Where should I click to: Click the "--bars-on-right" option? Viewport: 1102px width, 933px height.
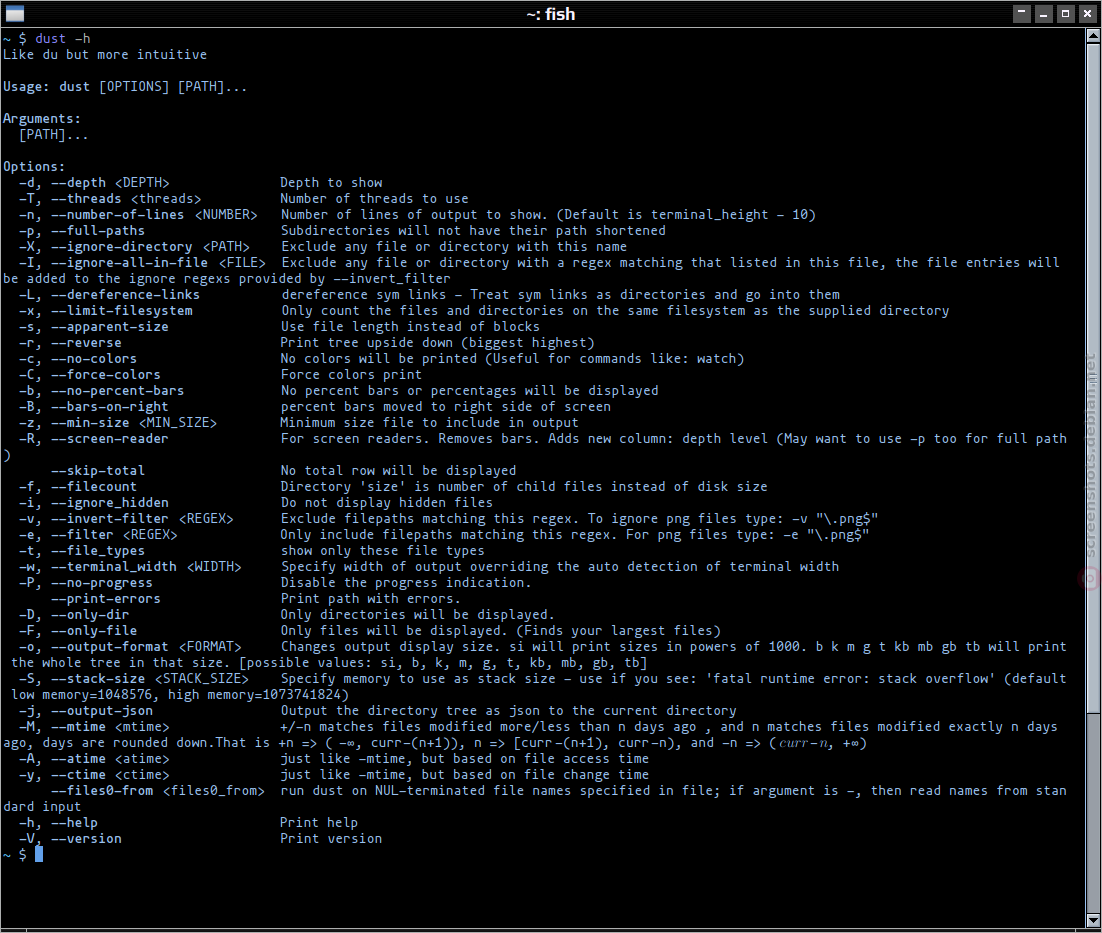pyautogui.click(x=110, y=407)
